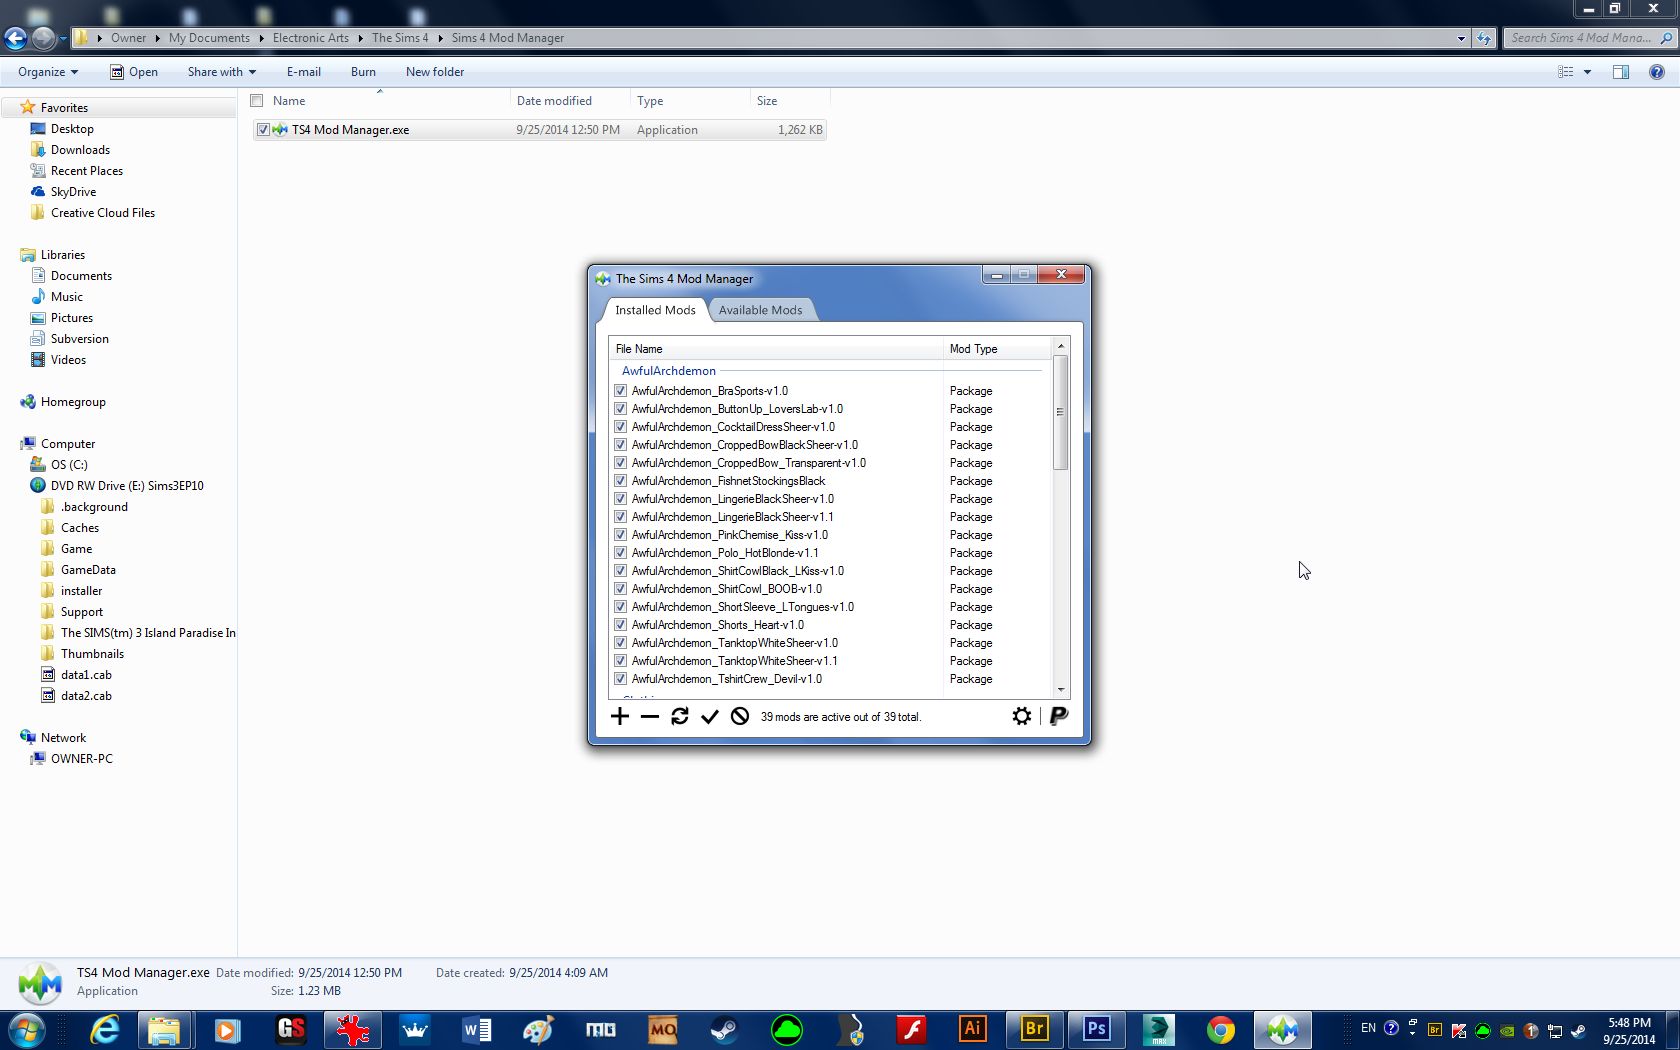Open the change view dropdown arrow
1680x1050 pixels.
[1587, 72]
